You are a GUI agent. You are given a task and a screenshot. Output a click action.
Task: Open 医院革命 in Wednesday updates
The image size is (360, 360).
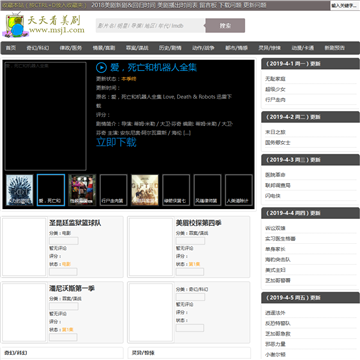click(x=275, y=175)
